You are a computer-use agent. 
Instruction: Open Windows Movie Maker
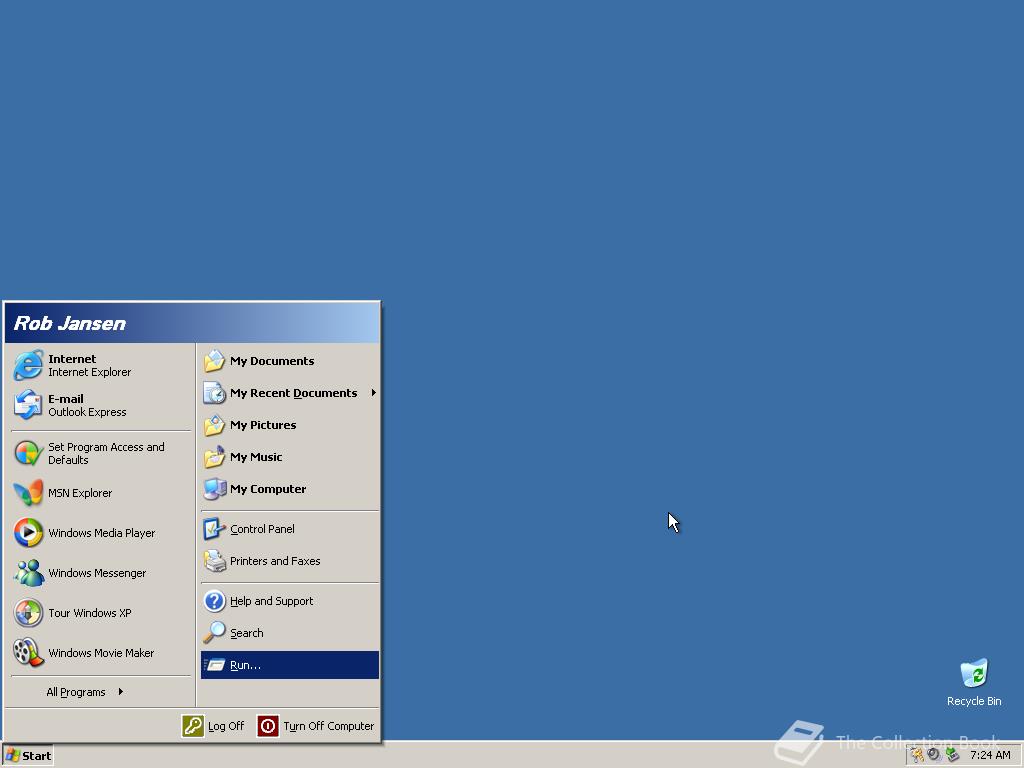tap(101, 652)
